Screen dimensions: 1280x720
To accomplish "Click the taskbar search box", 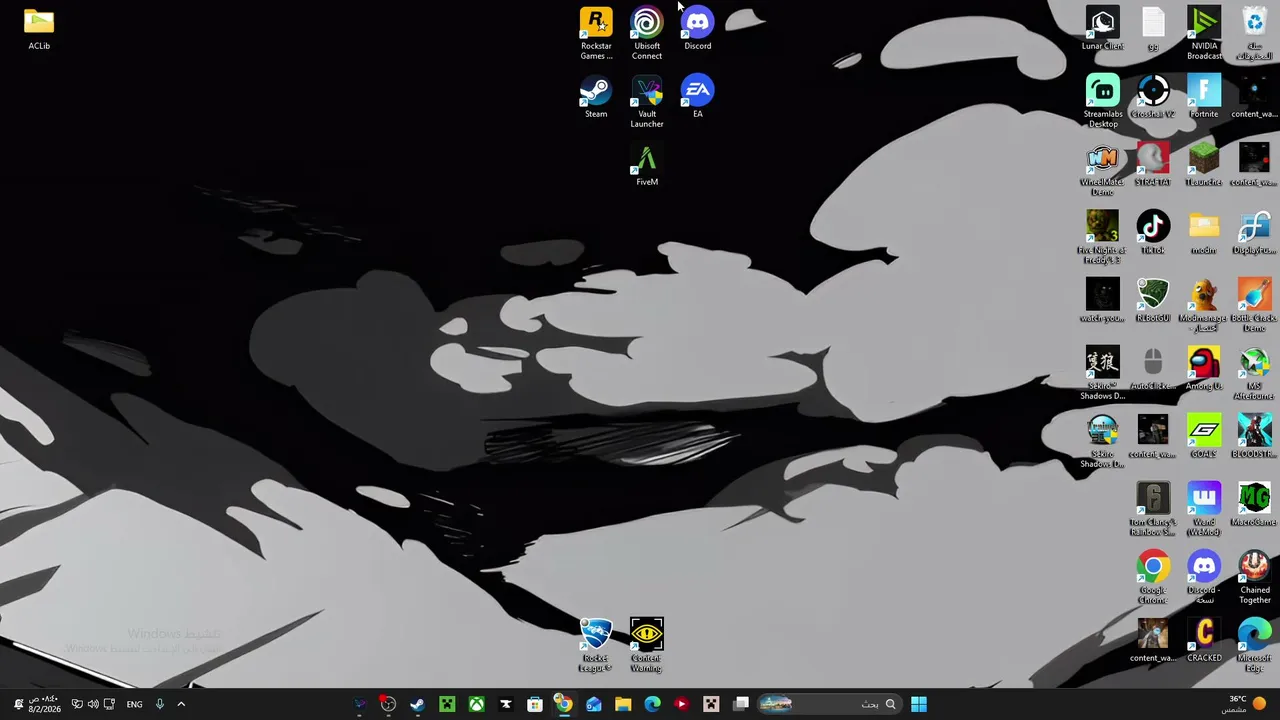I will pyautogui.click(x=830, y=704).
